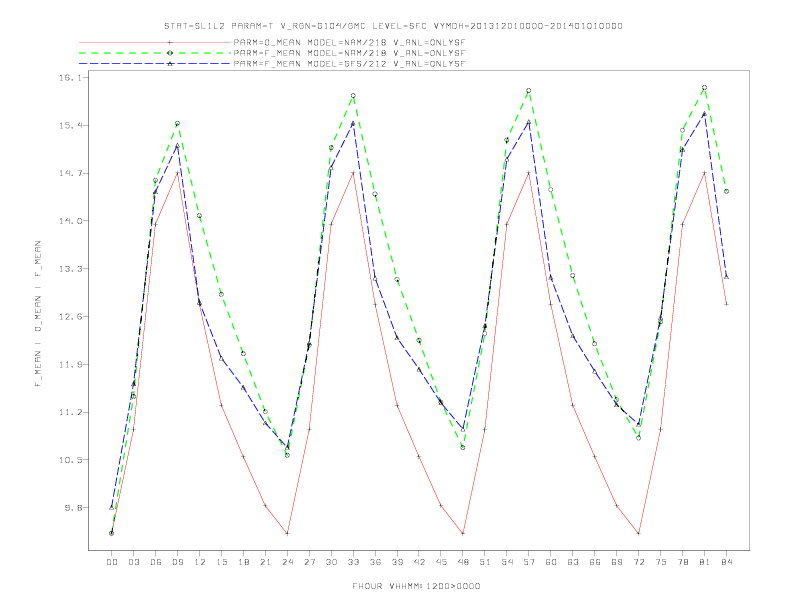Click x-axis tick label 12
This screenshot has width=792, height=612.
coord(200,562)
